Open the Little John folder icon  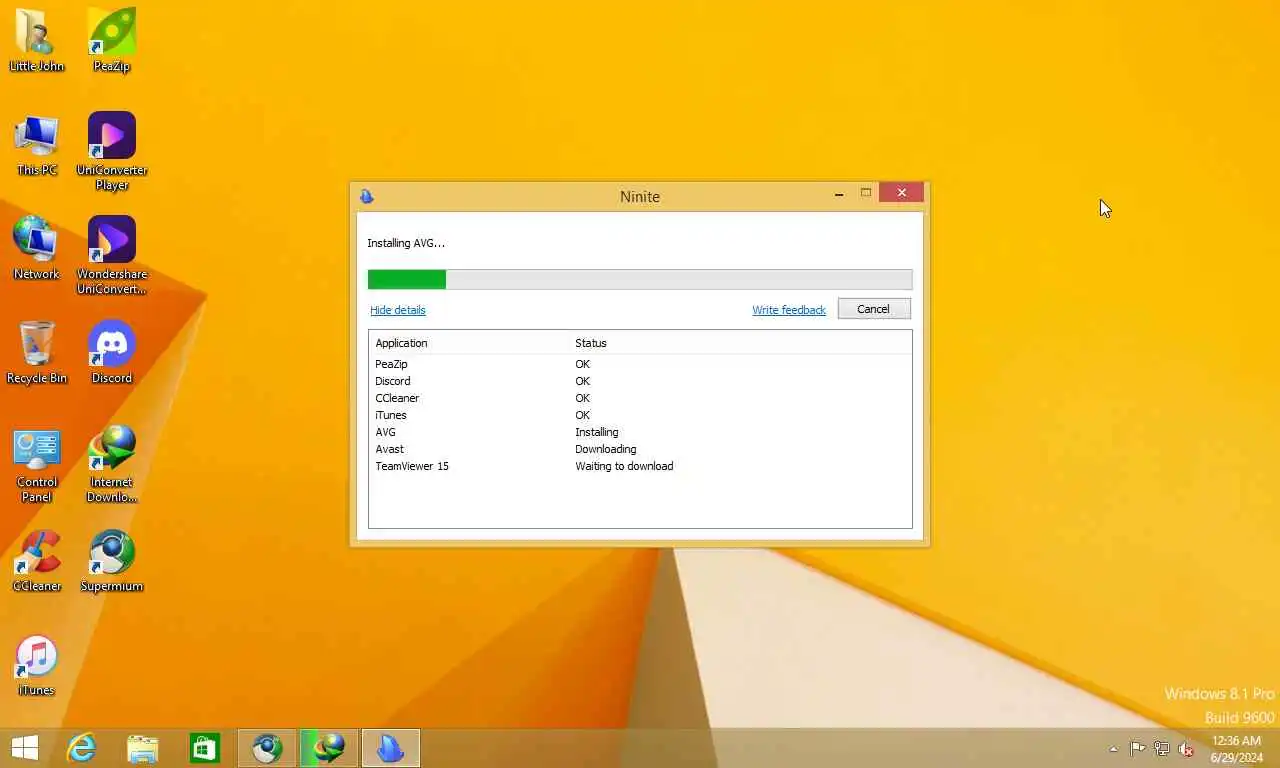37,39
